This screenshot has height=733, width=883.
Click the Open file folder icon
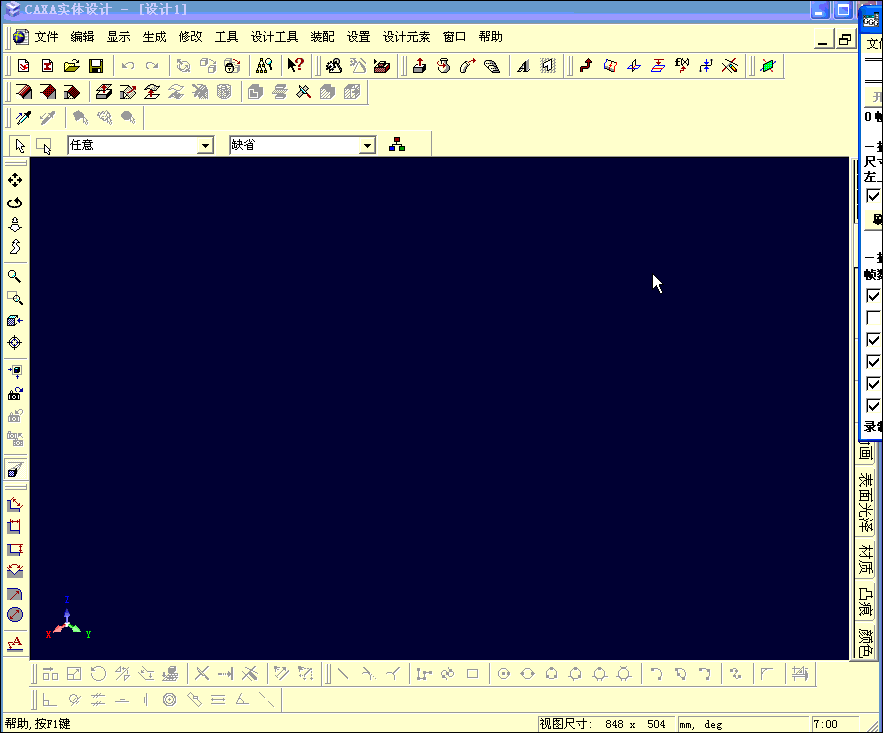click(72, 66)
